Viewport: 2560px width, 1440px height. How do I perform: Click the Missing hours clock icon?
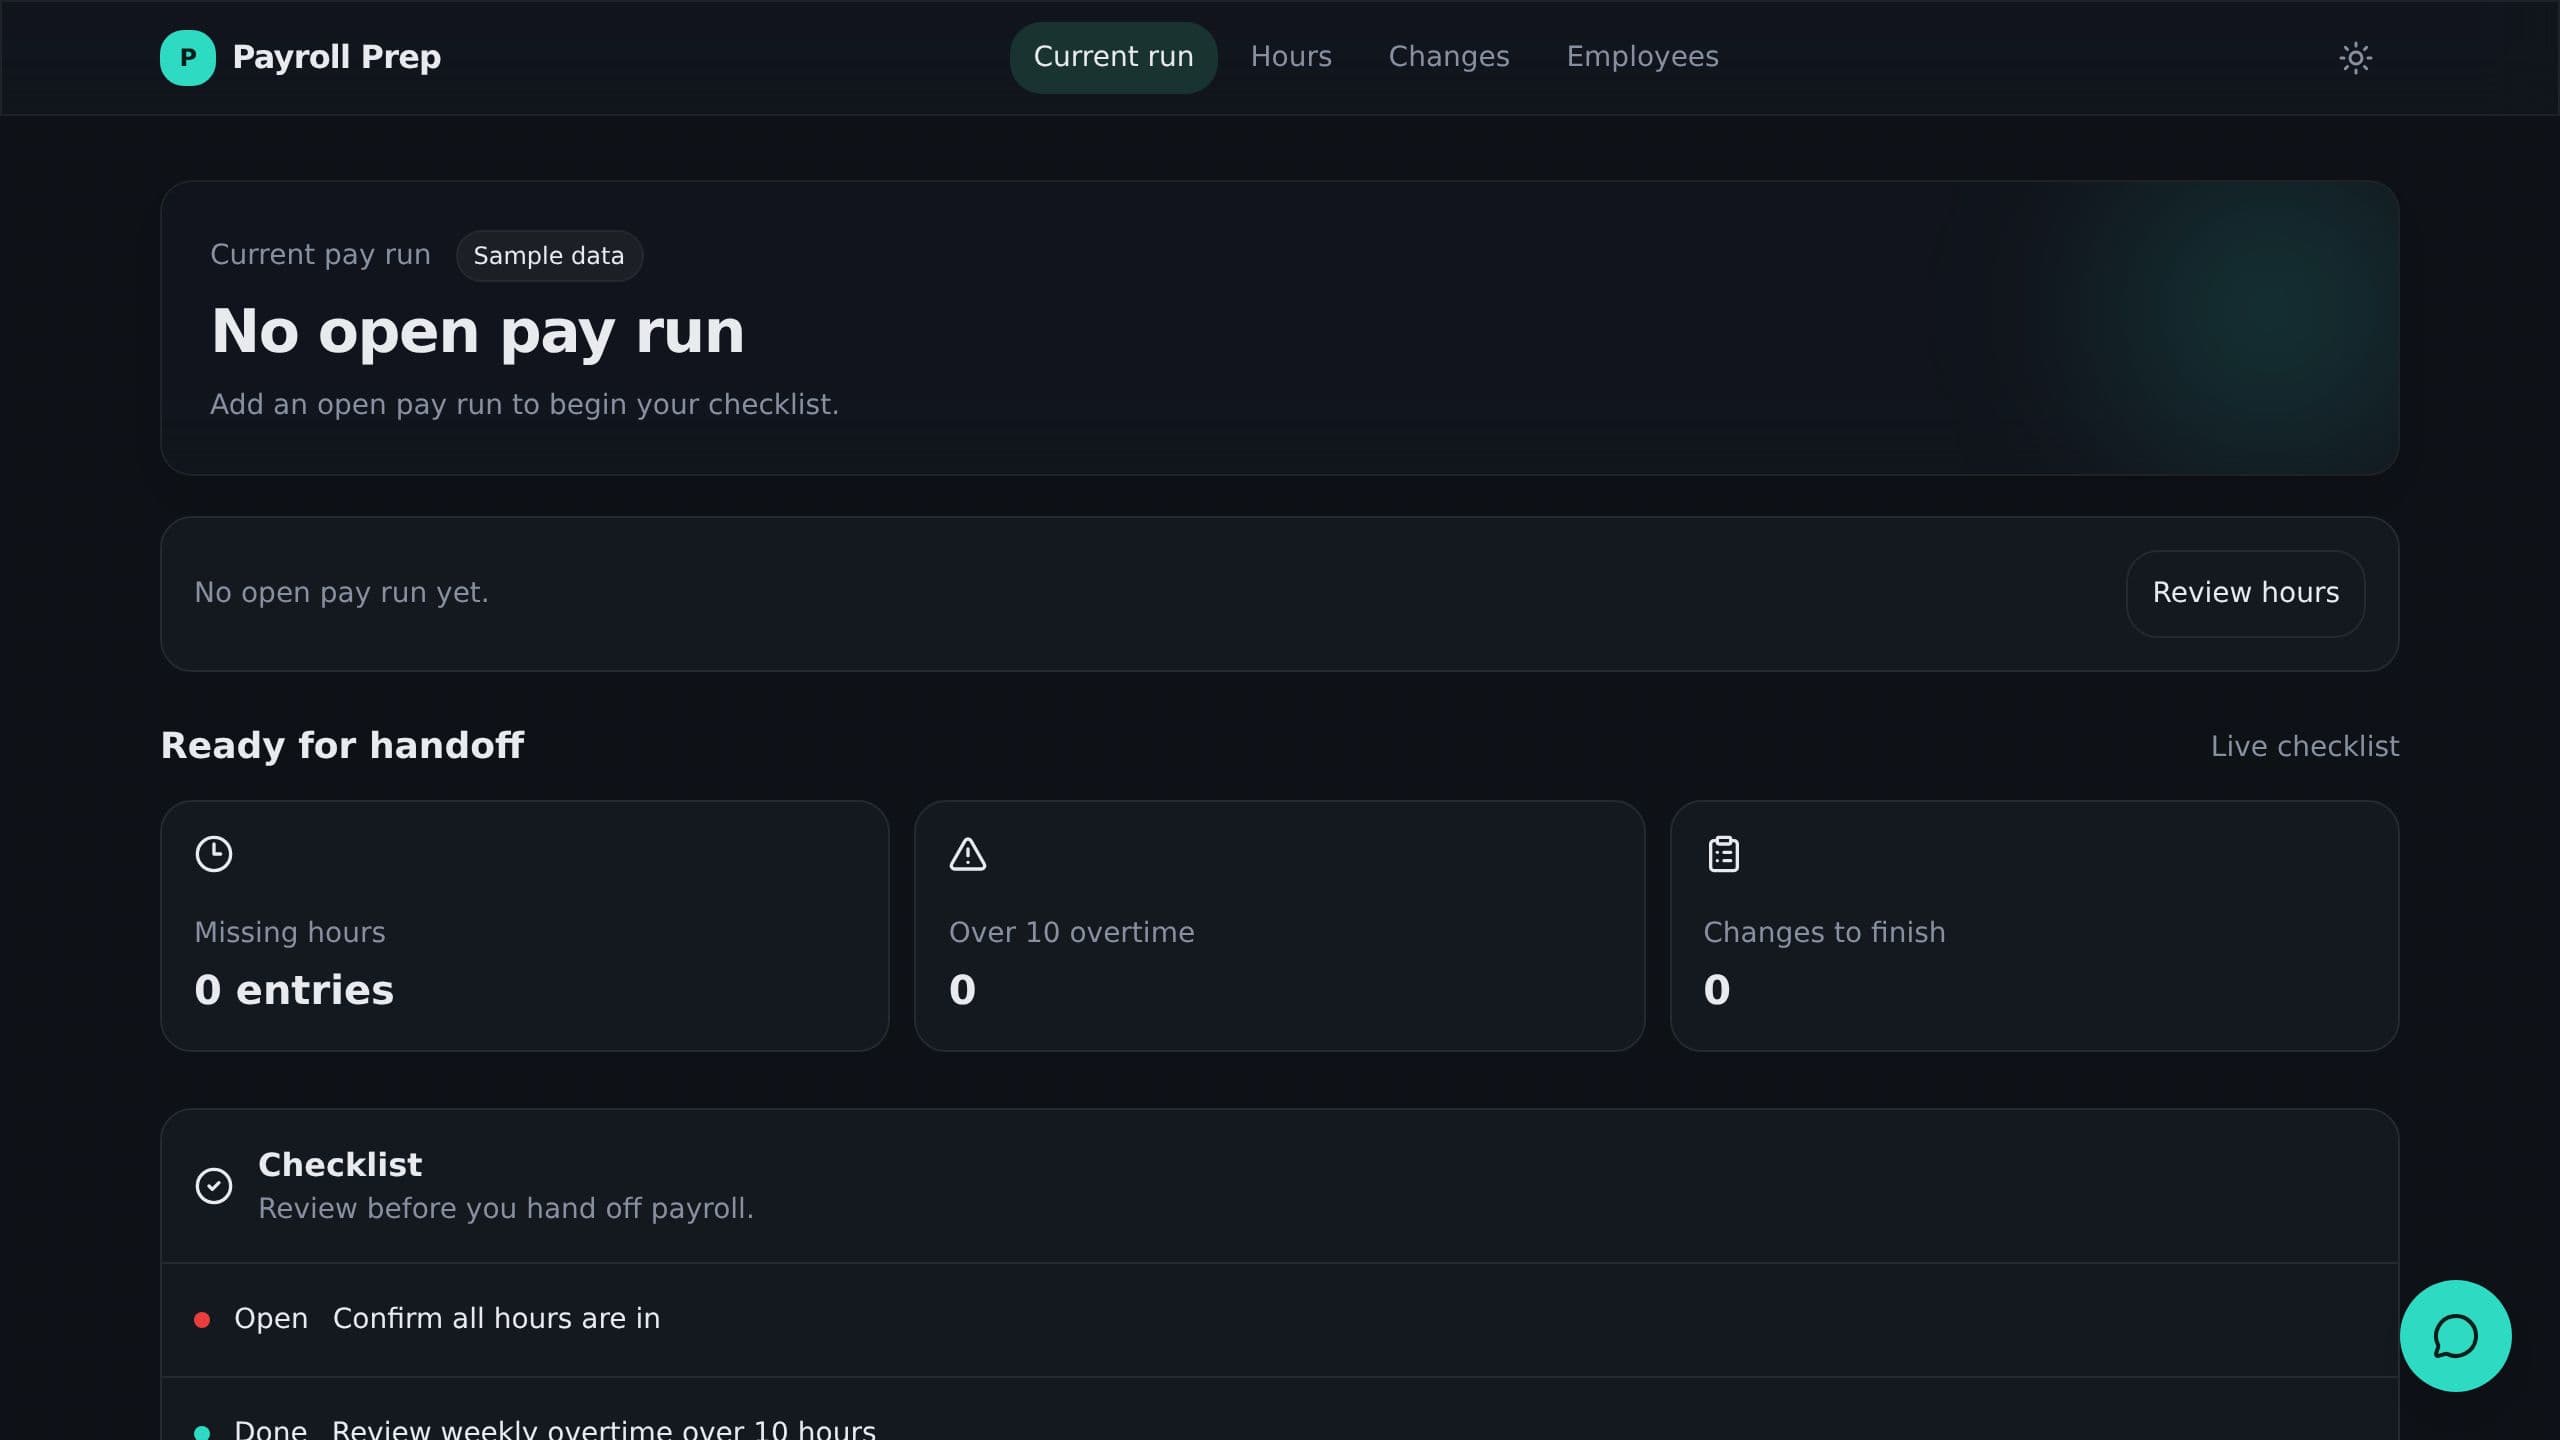coord(213,854)
